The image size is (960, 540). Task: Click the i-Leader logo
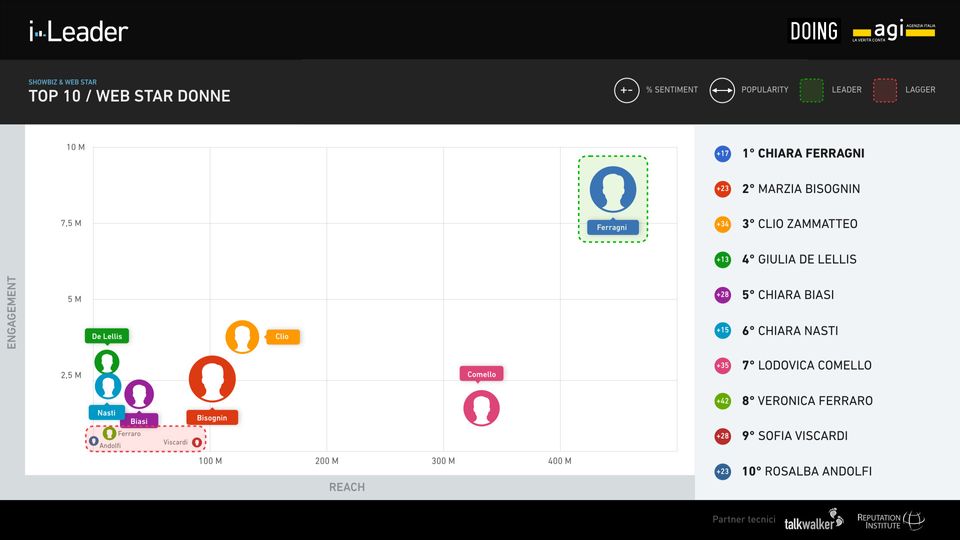78,32
